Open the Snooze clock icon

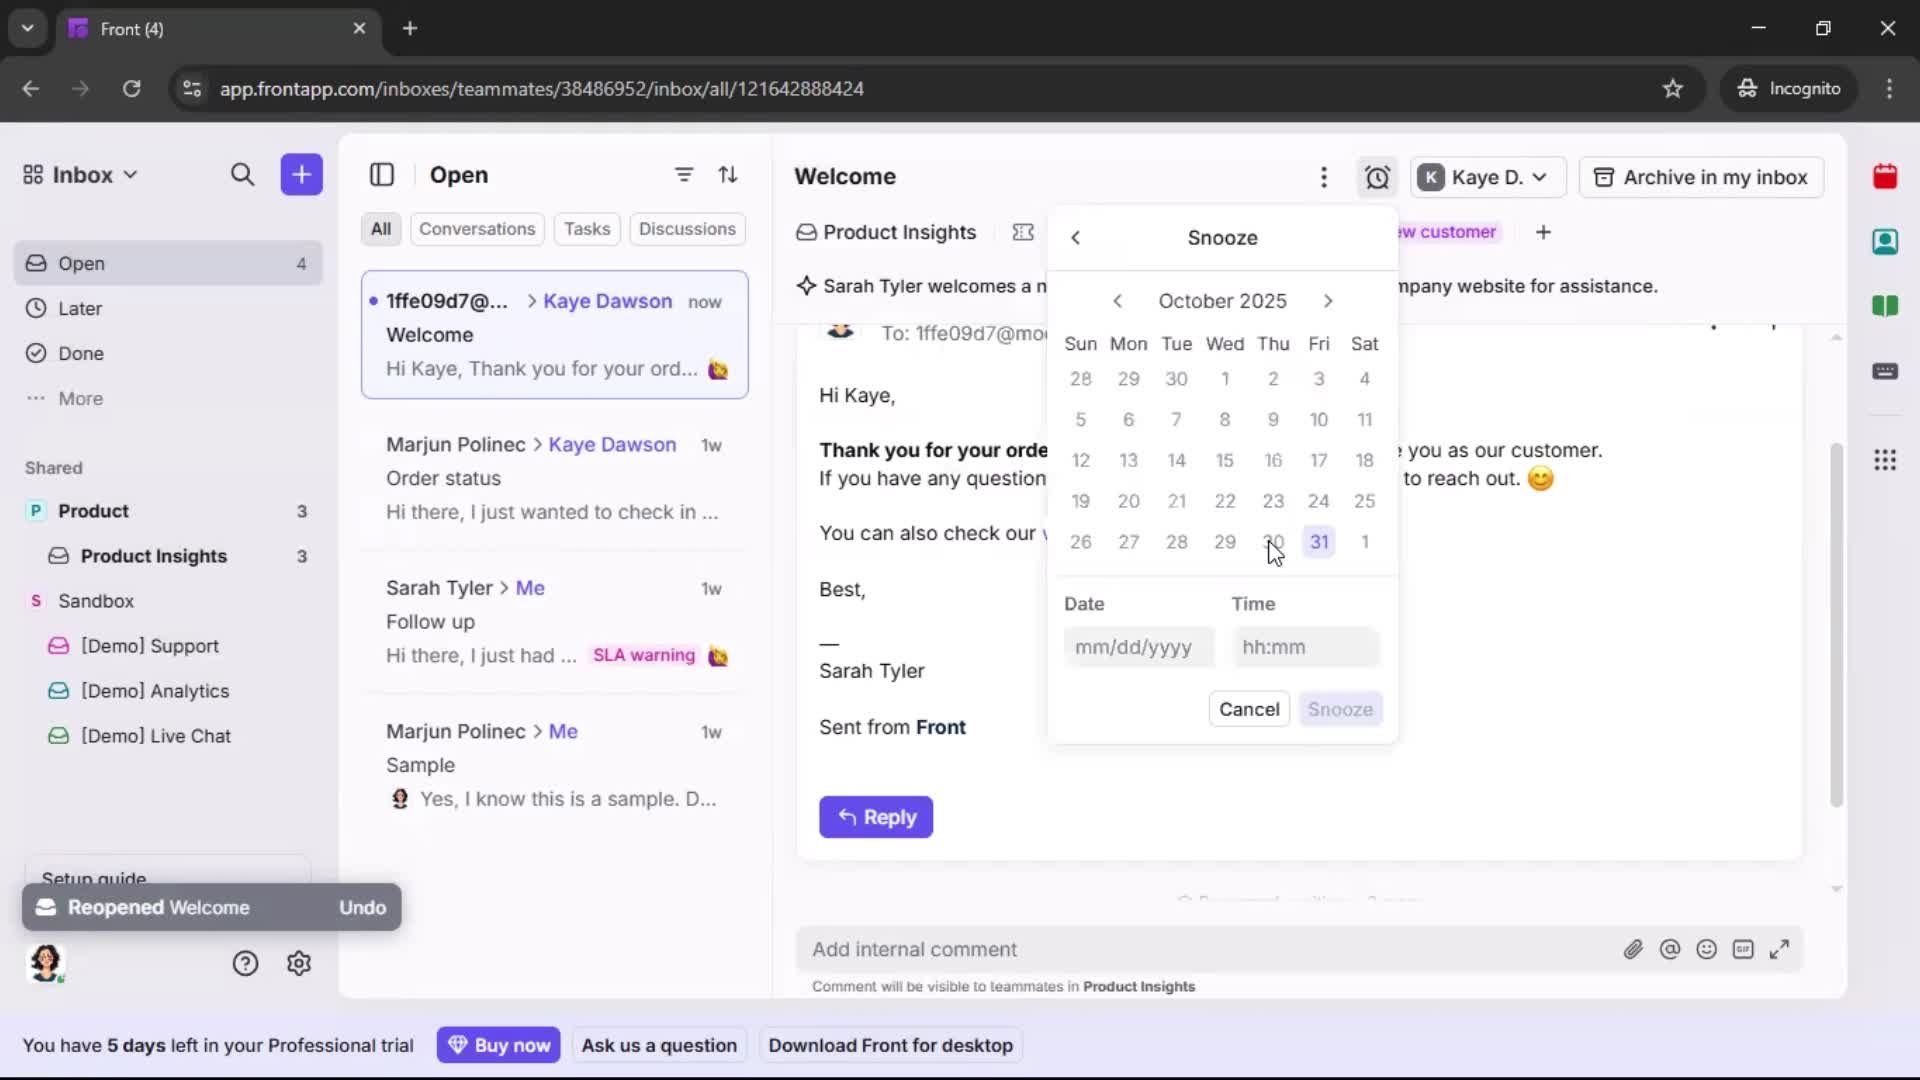(1377, 177)
